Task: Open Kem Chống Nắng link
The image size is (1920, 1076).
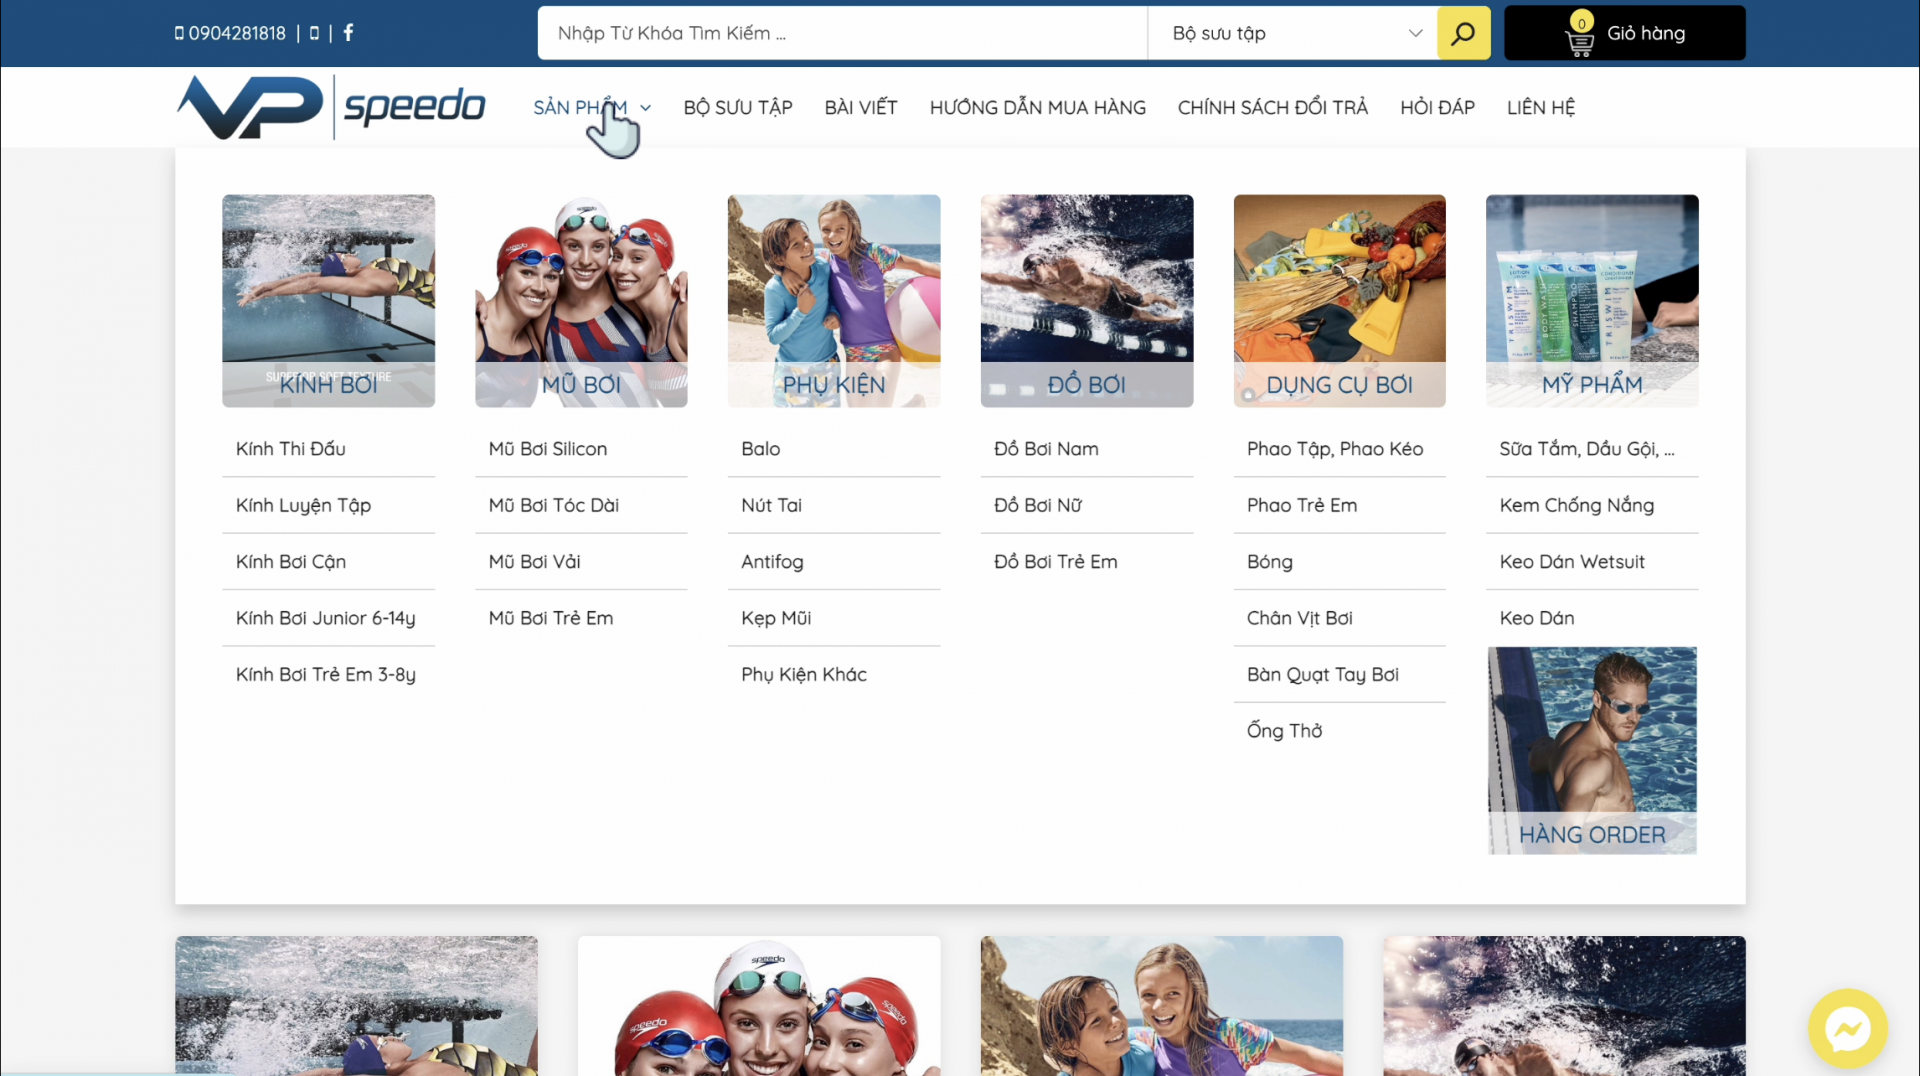Action: coord(1577,505)
